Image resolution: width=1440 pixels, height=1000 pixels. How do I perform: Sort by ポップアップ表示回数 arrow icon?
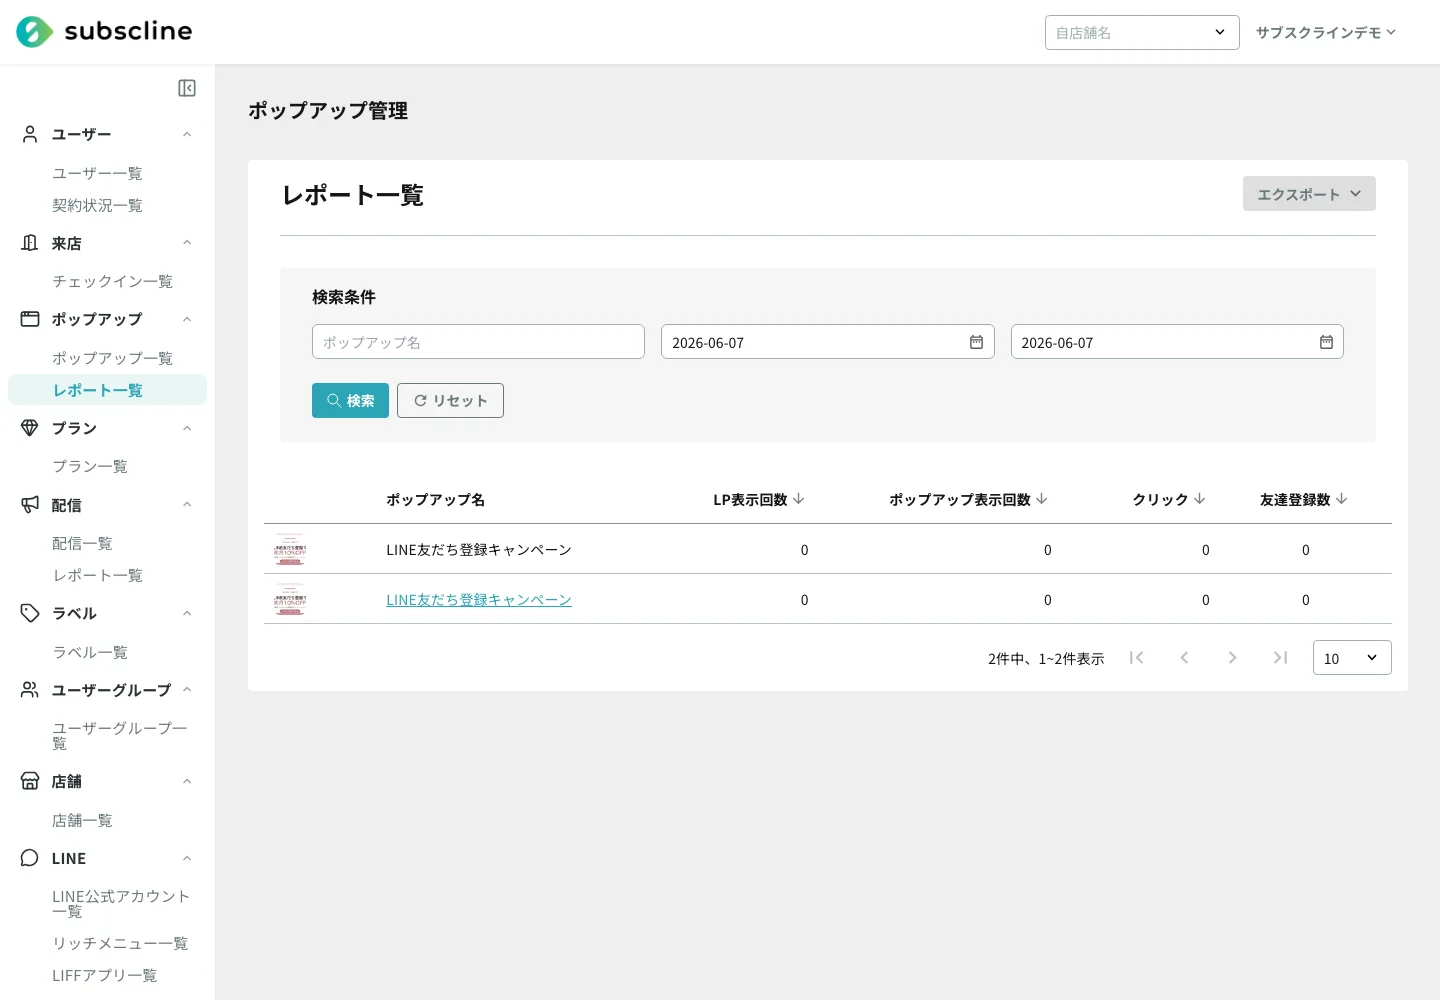pyautogui.click(x=1042, y=499)
